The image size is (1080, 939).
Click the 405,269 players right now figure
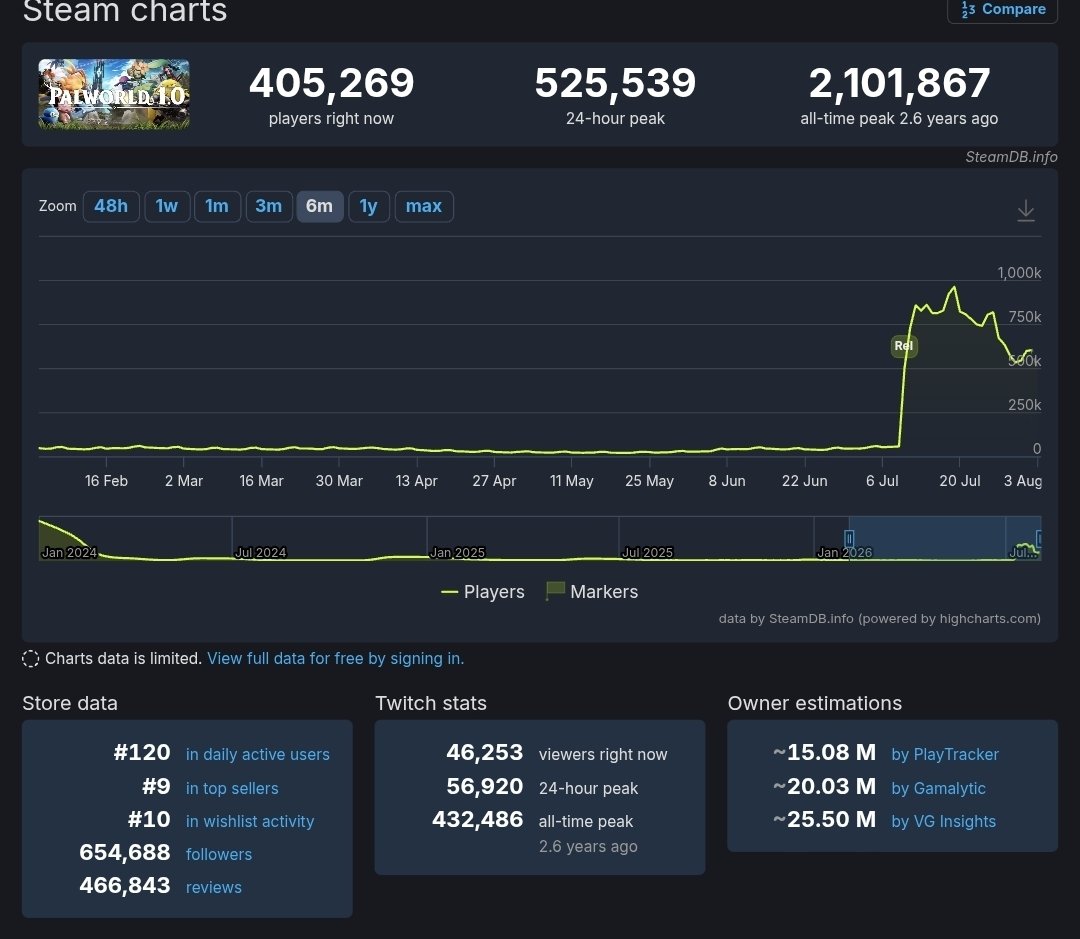[331, 83]
